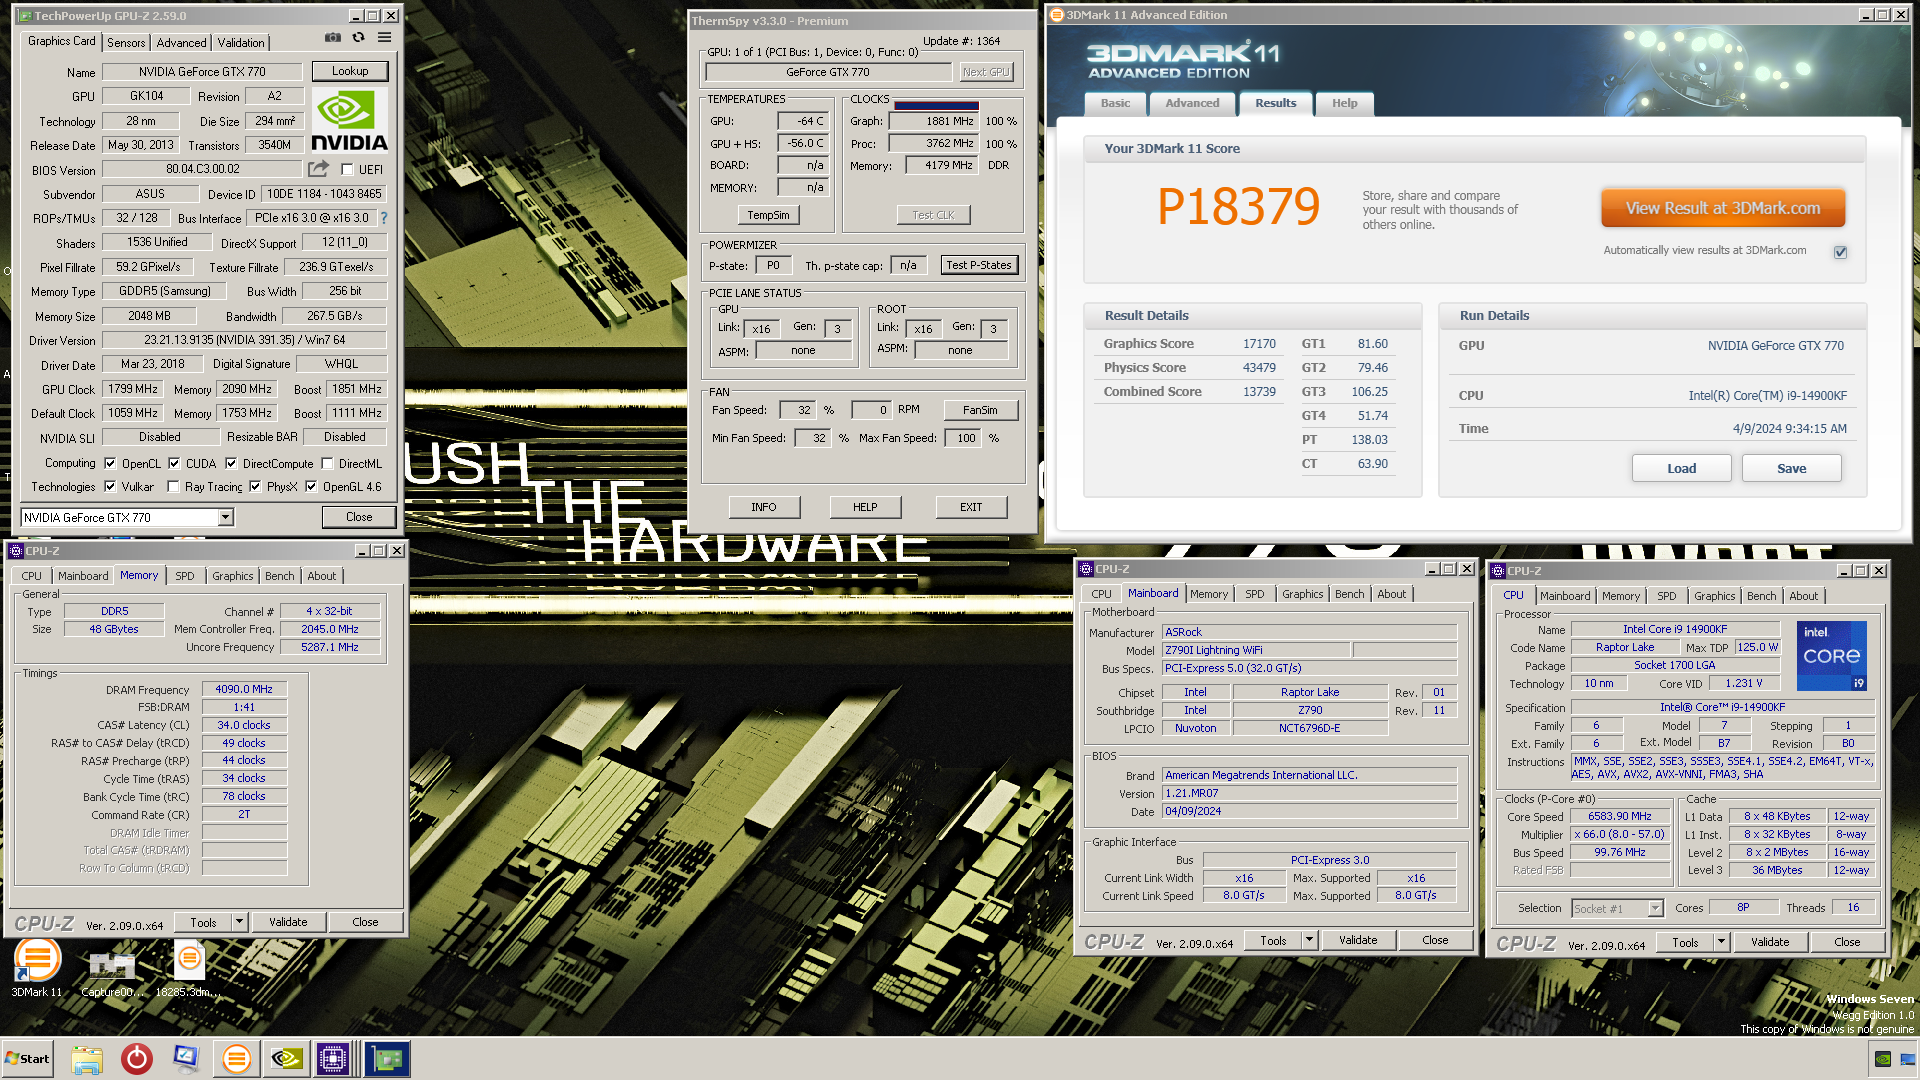Screen dimensions: 1920x1080
Task: Click the GPU-Z title bar icon
Action: click(x=25, y=16)
